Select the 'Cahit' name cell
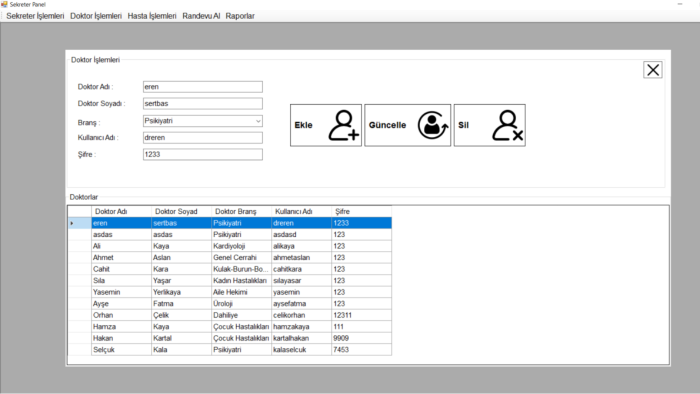 121,270
